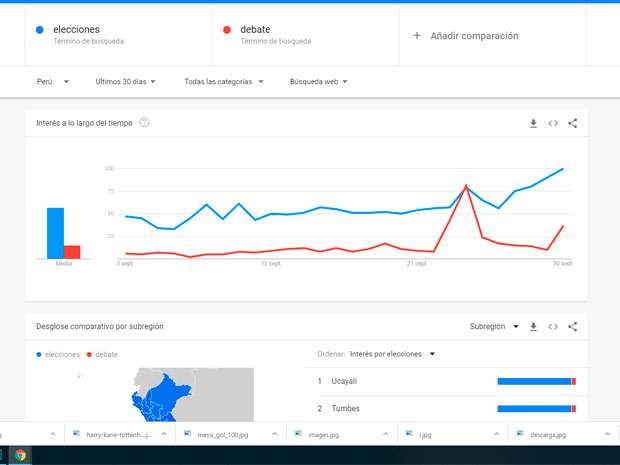620x465 pixels.
Task: Expand options for images.jpg download
Action: point(386,434)
